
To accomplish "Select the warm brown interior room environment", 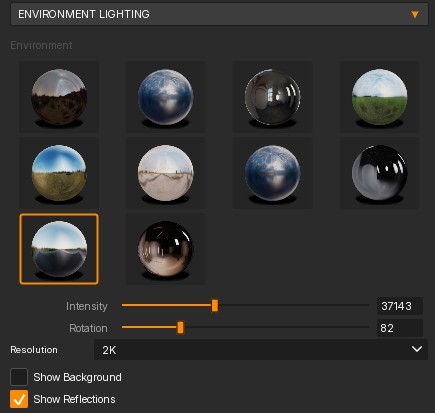I will (165, 249).
